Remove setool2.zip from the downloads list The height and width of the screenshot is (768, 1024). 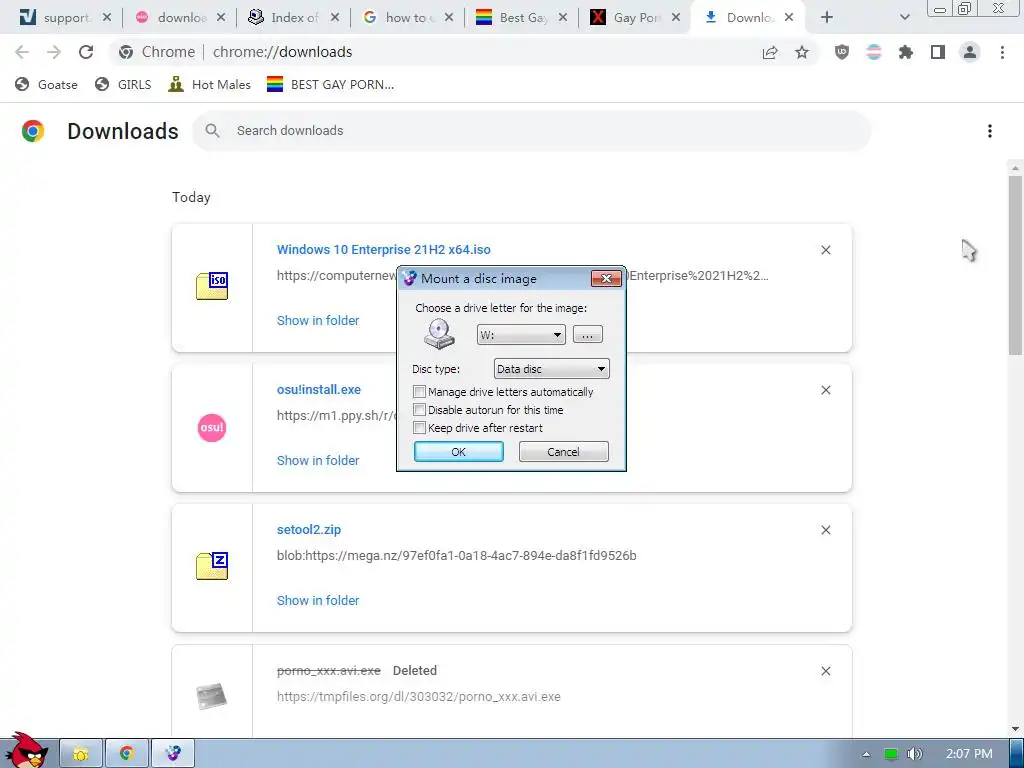825,530
